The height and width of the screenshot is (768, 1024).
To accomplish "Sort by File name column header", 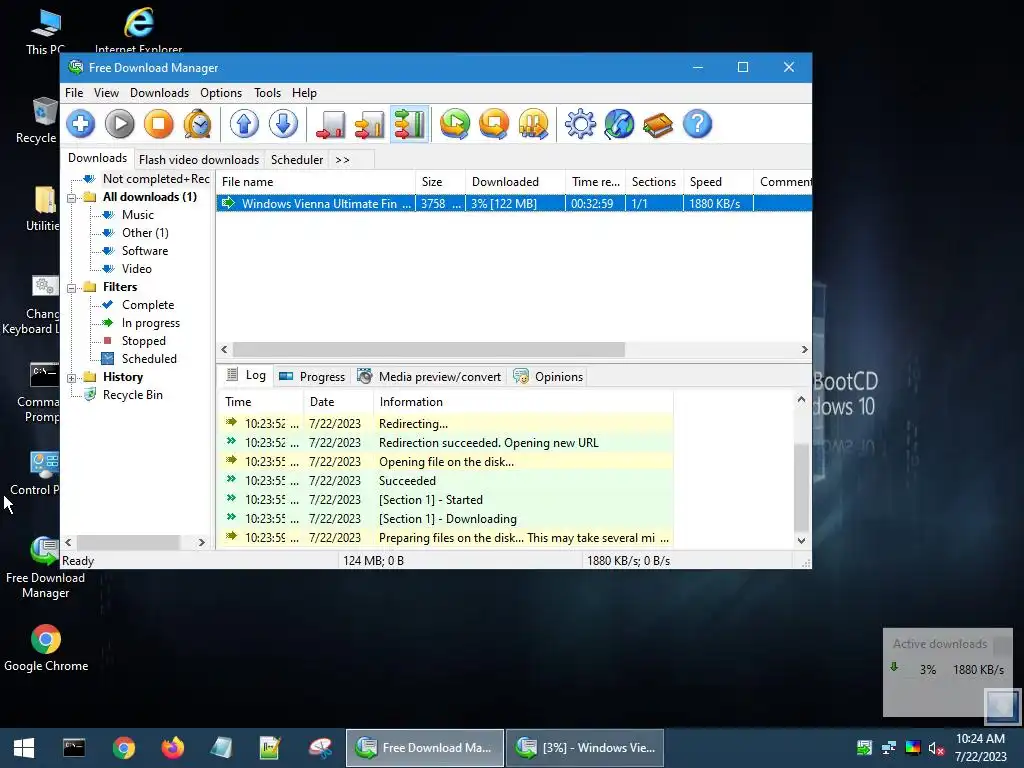I will (x=316, y=182).
